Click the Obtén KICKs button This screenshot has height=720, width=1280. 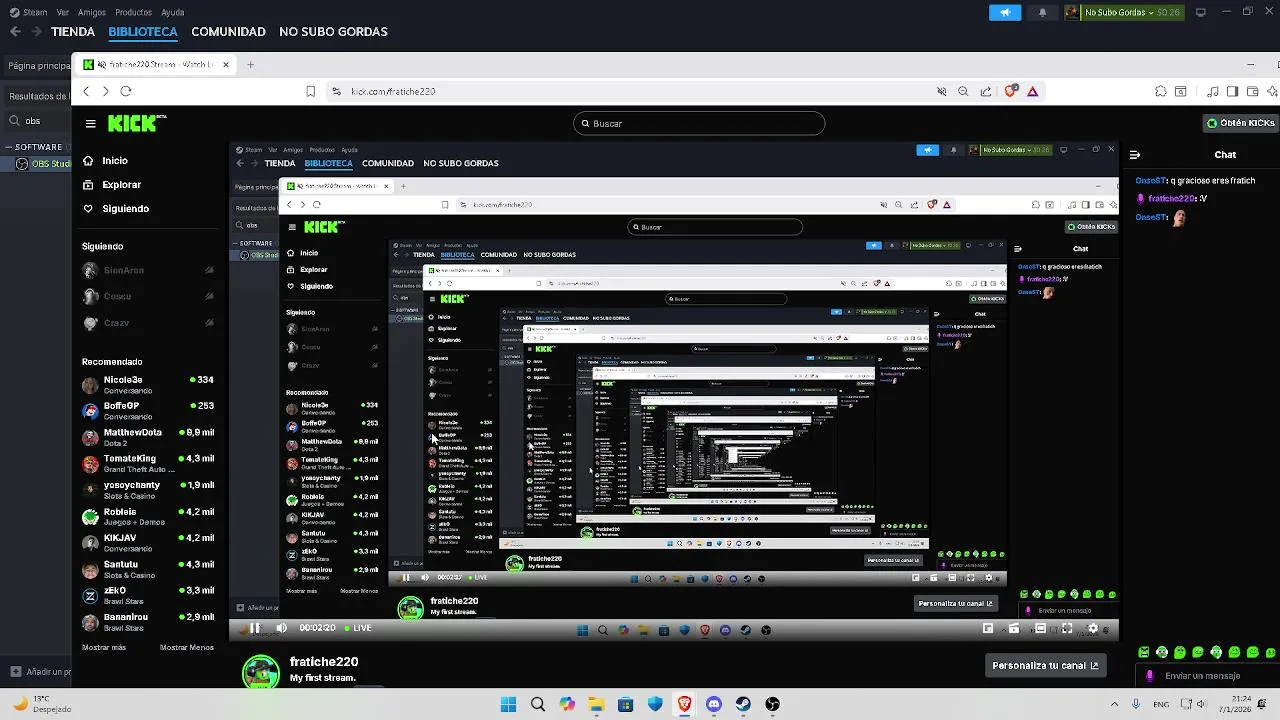(x=1240, y=123)
